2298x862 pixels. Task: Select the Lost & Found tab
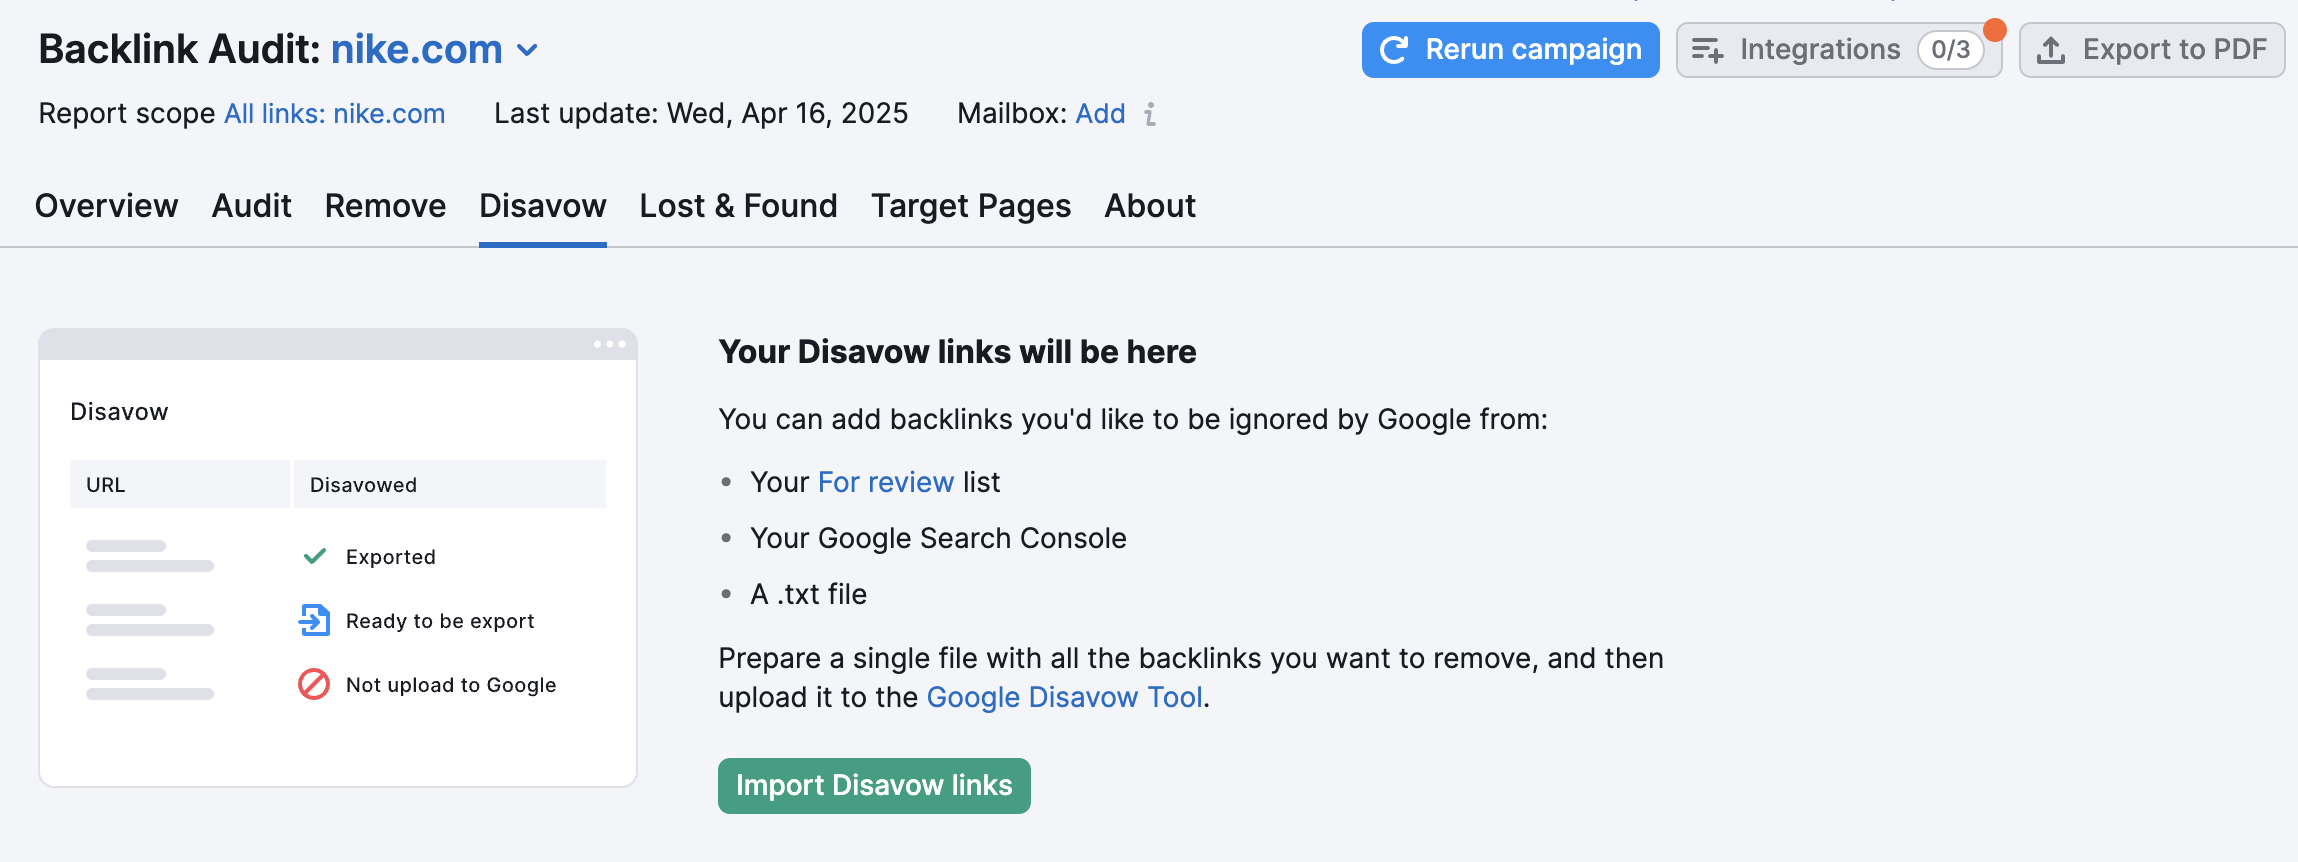[738, 206]
